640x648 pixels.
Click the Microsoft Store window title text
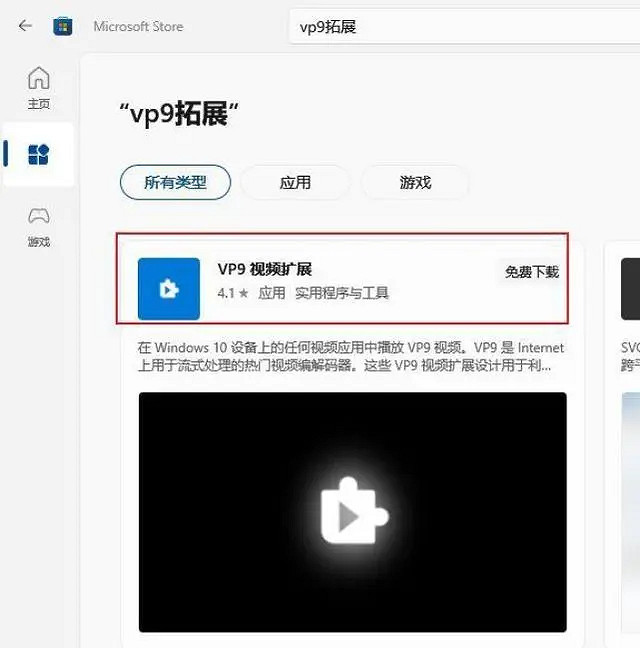pyautogui.click(x=138, y=26)
